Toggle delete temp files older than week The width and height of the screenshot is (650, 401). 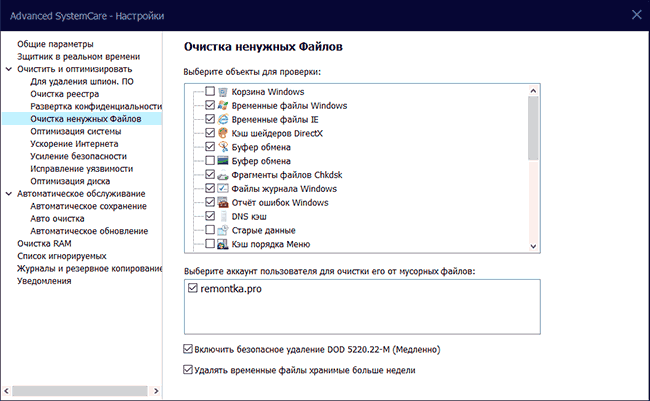tap(188, 369)
